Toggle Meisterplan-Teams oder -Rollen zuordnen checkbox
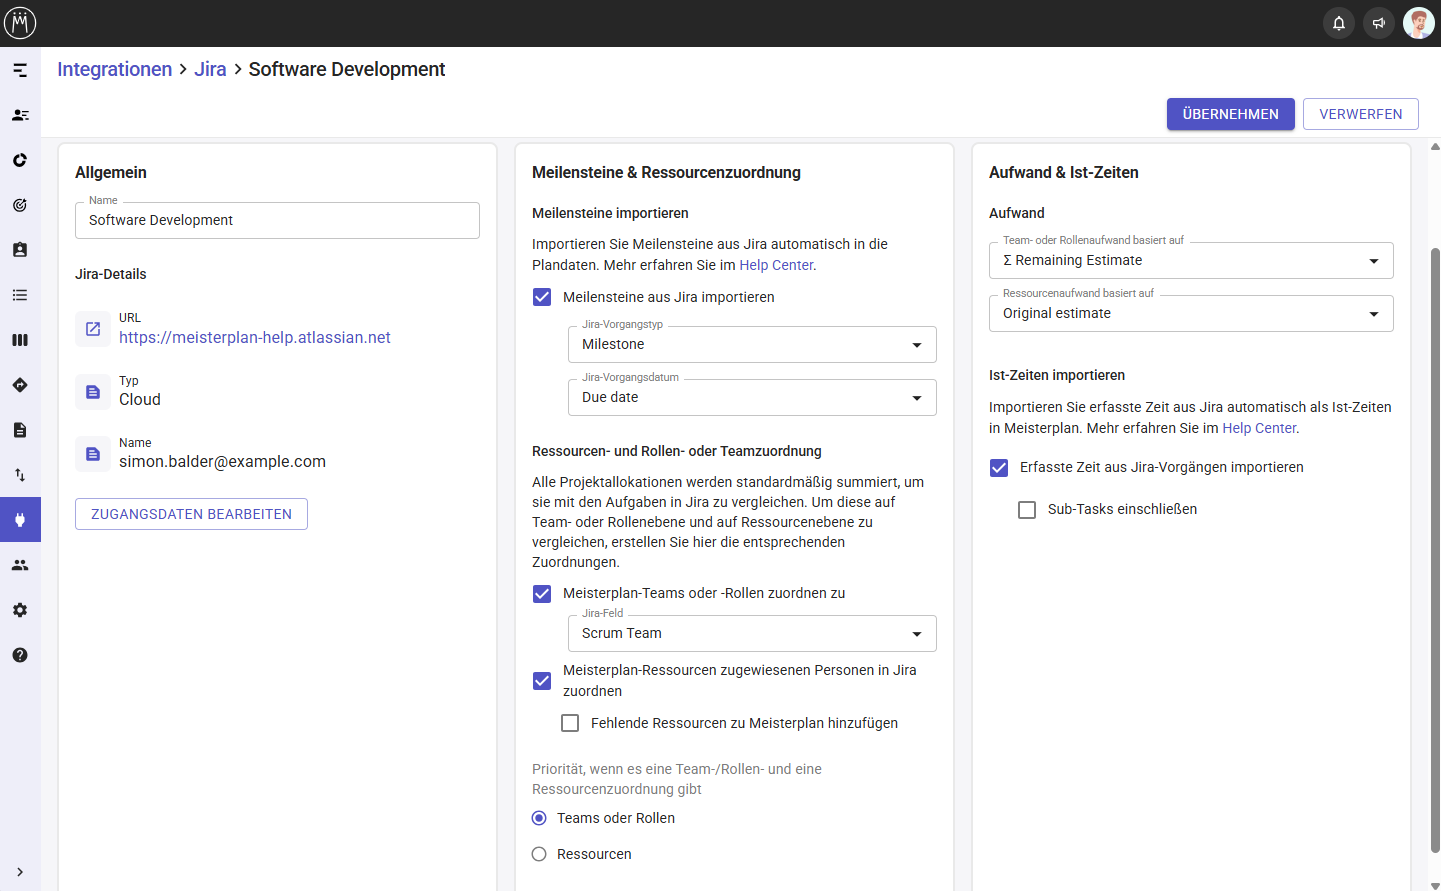1441x891 pixels. (x=542, y=594)
